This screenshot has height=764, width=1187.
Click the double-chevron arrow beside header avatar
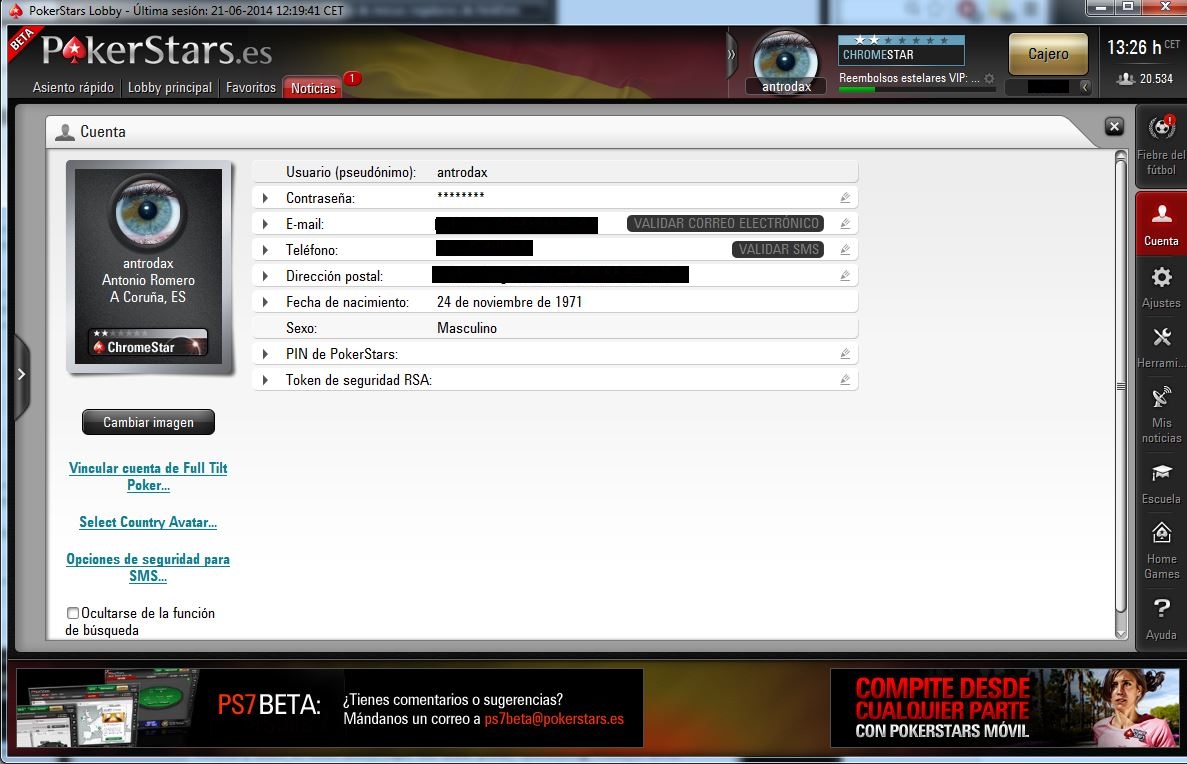[x=731, y=55]
